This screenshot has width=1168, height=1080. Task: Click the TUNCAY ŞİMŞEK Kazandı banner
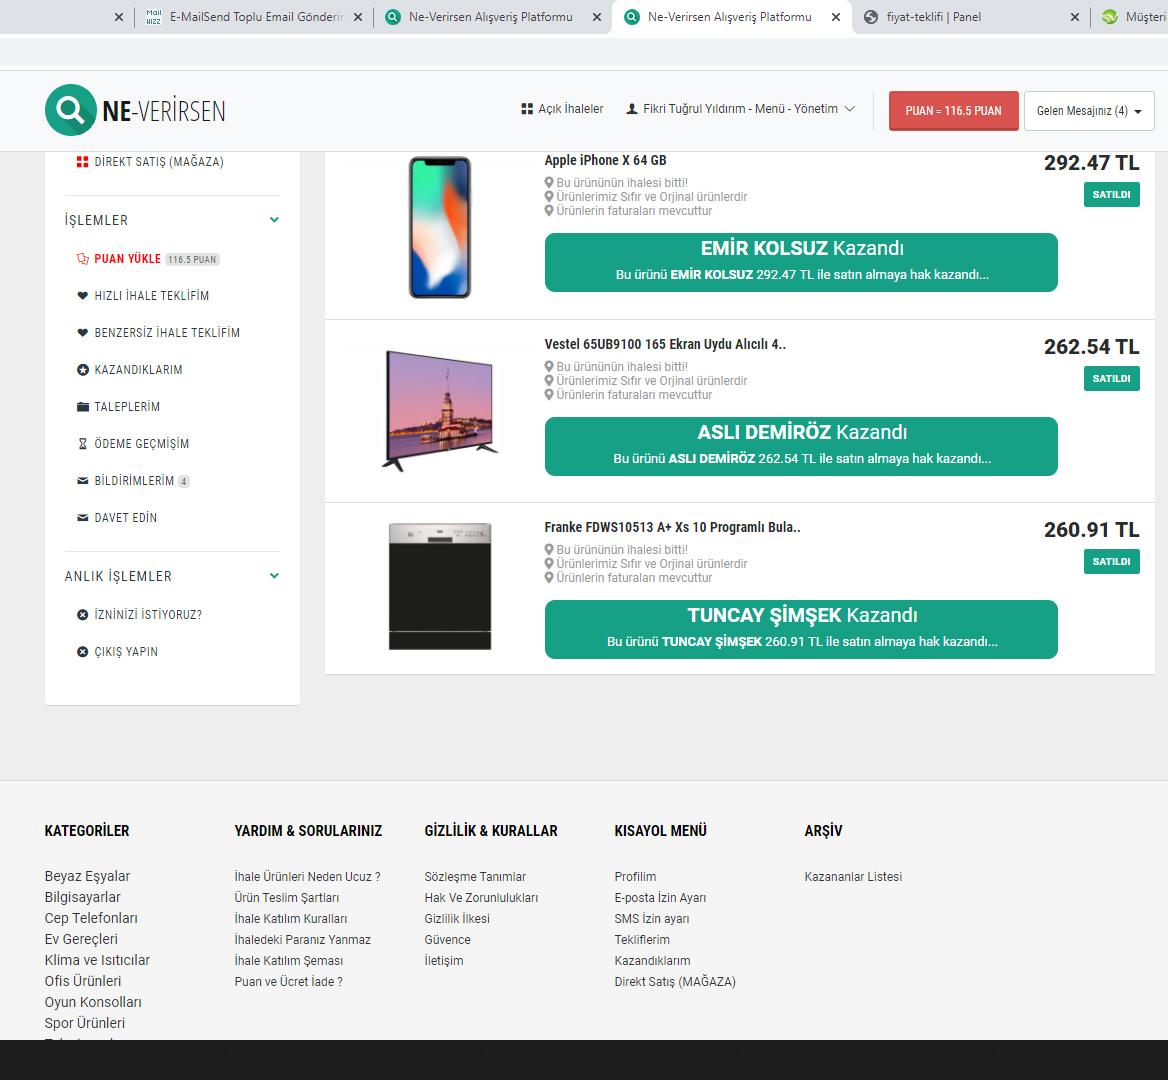point(801,629)
